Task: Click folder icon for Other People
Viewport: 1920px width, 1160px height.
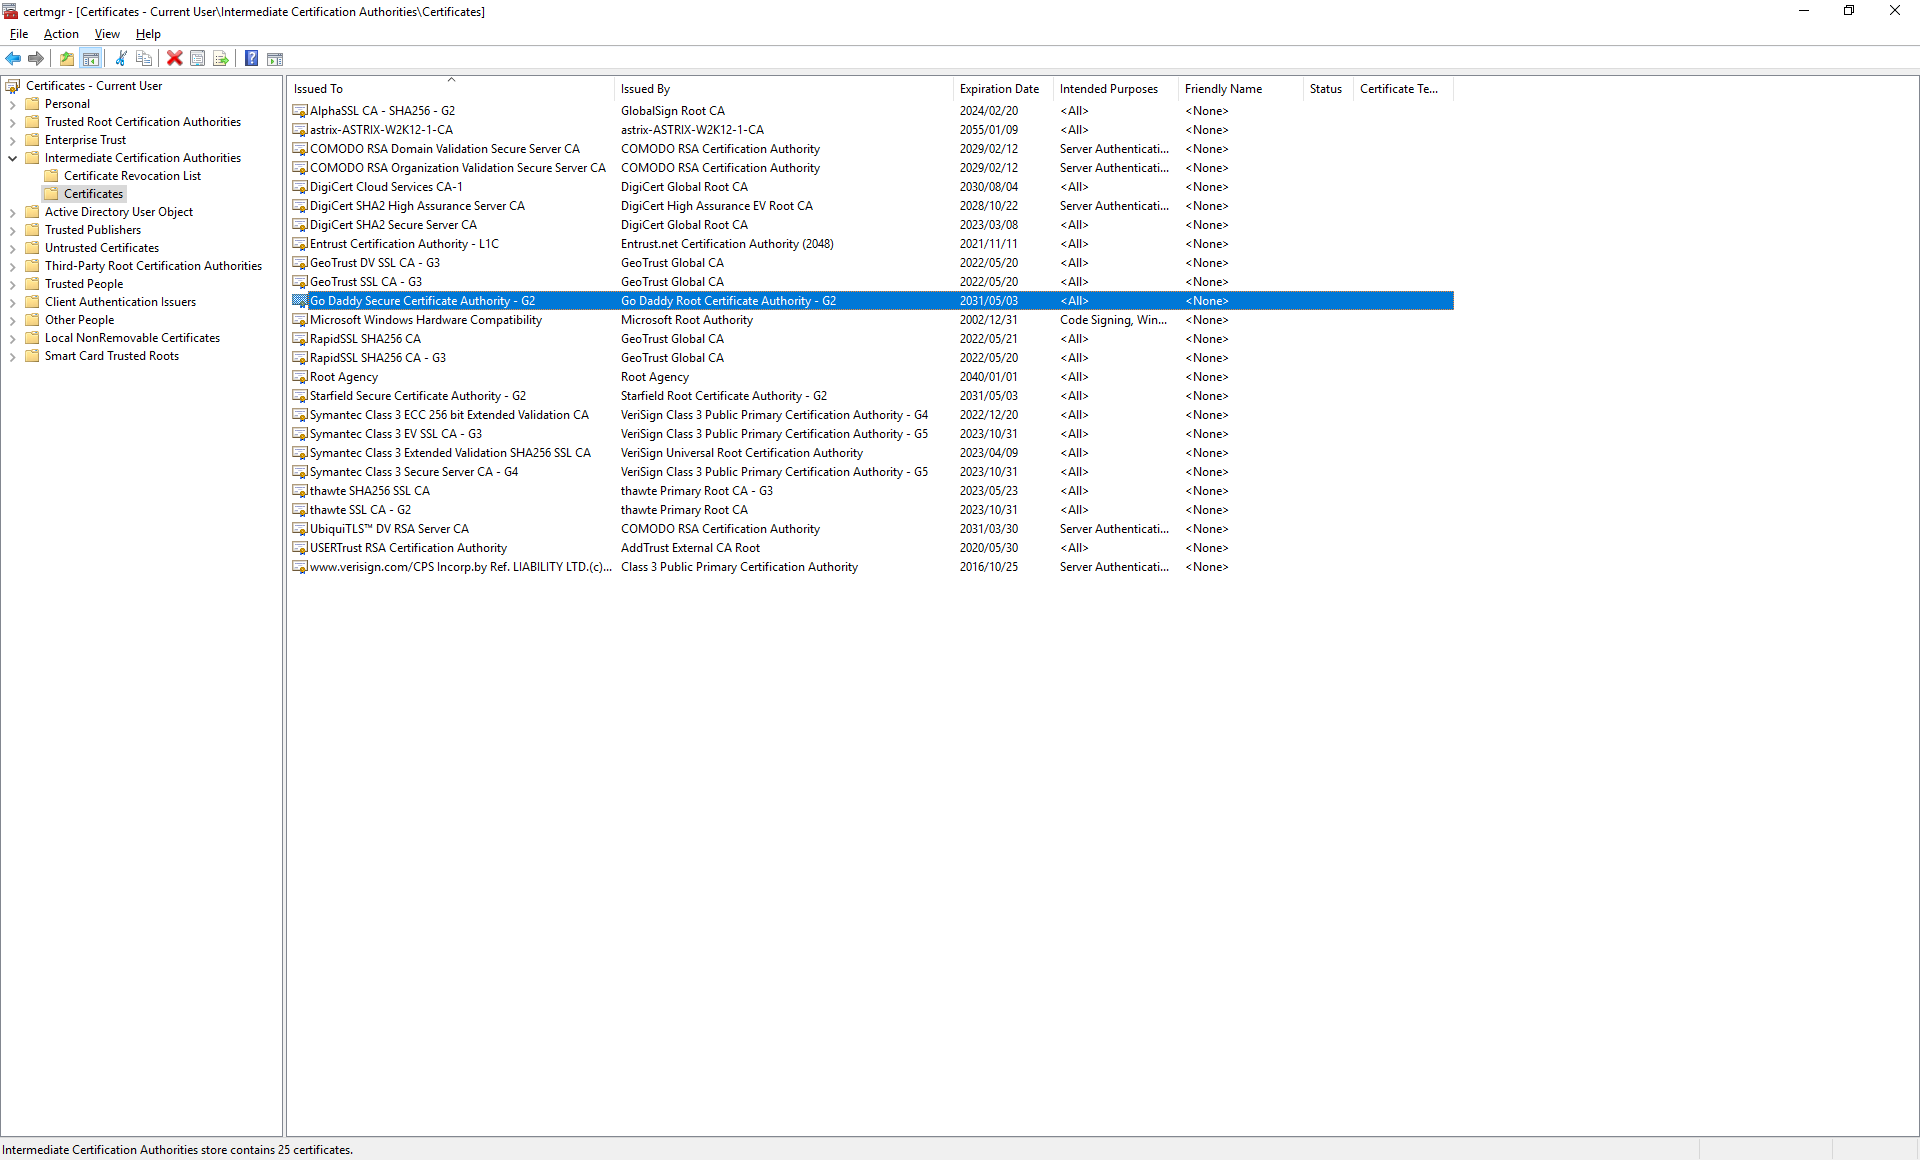Action: click(x=32, y=320)
